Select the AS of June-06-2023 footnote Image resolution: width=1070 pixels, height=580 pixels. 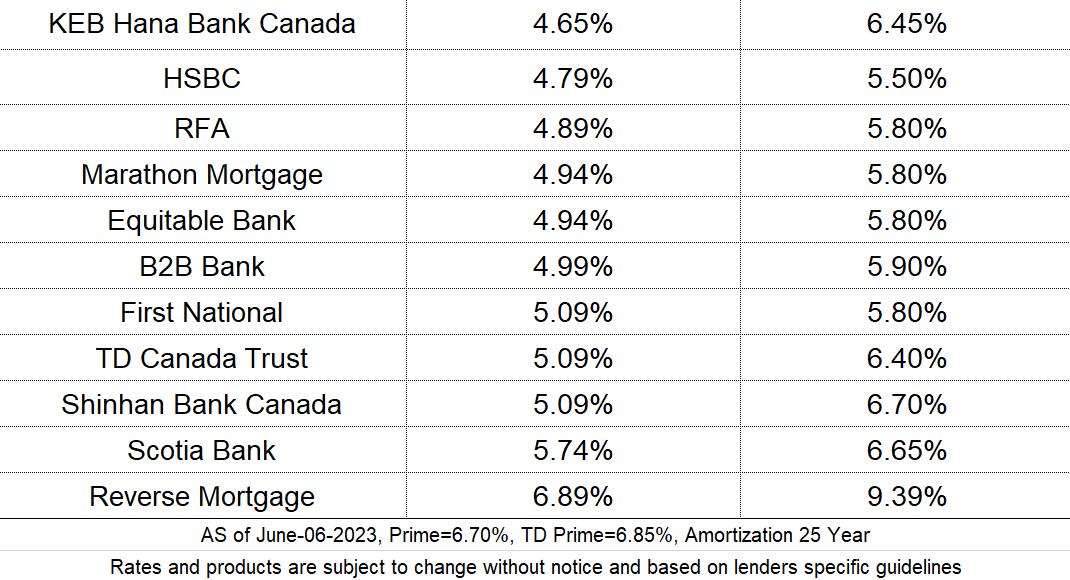[535, 535]
